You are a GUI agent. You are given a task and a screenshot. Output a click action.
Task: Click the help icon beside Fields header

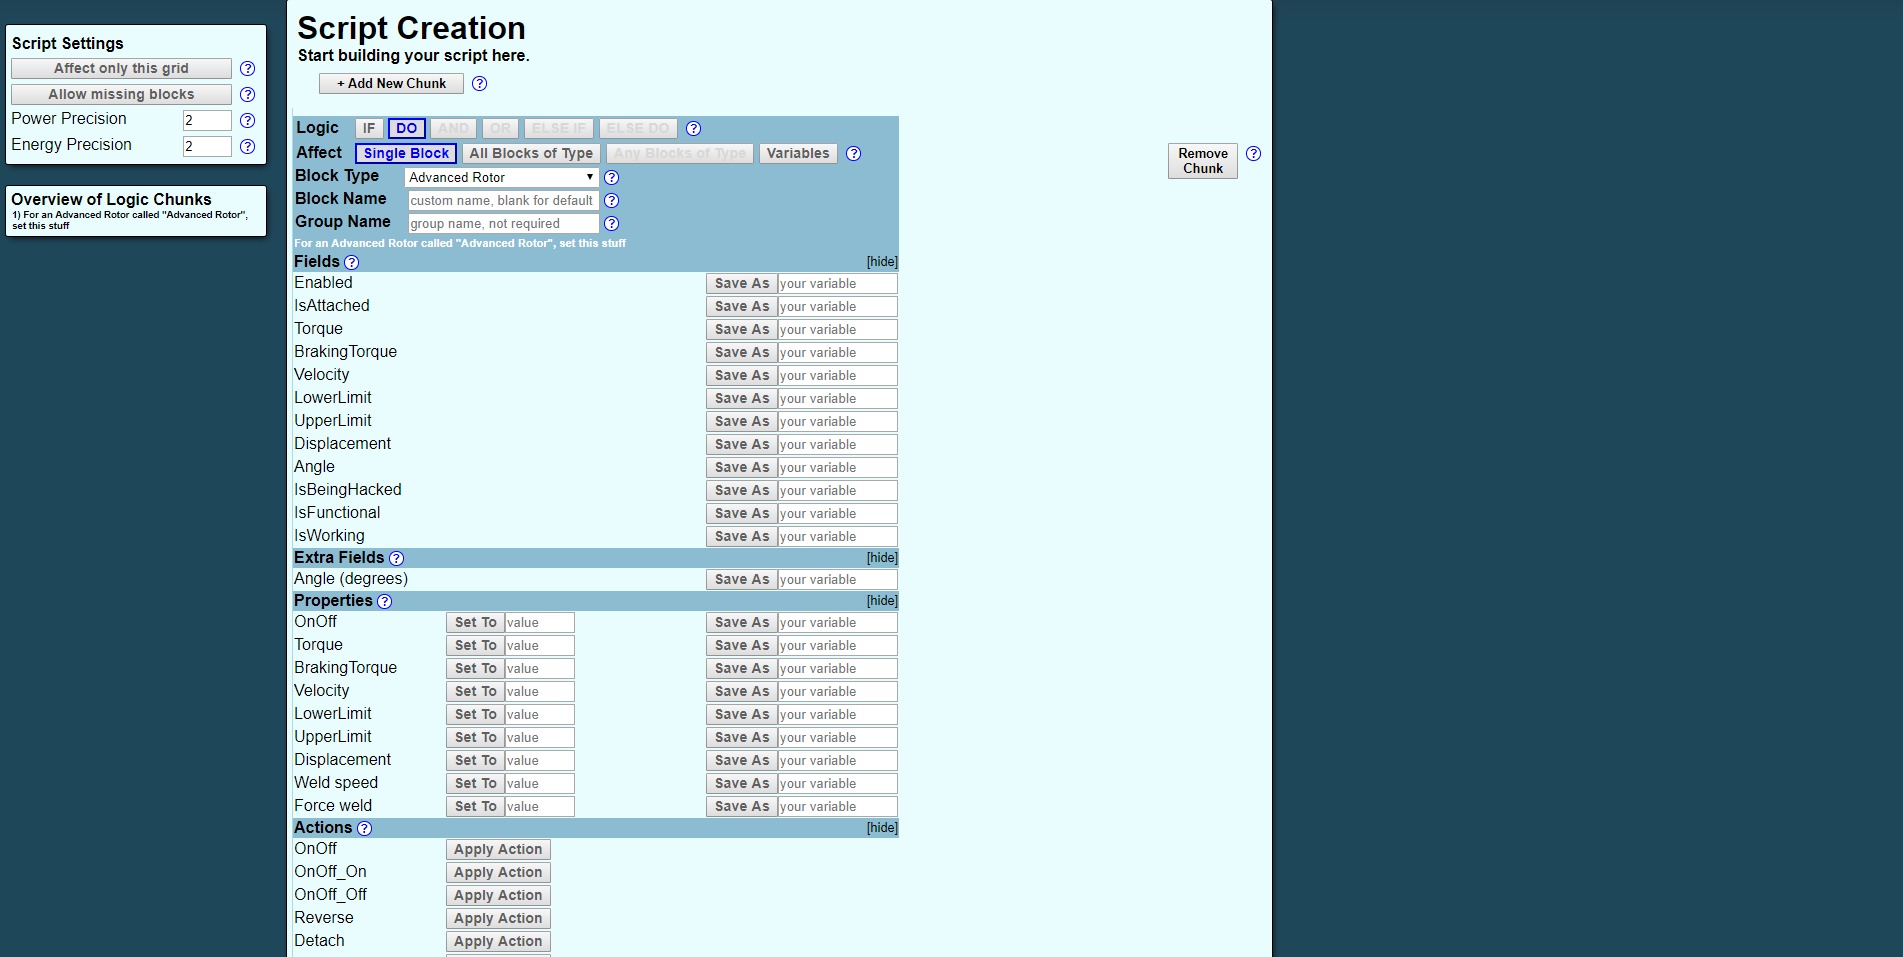351,263
